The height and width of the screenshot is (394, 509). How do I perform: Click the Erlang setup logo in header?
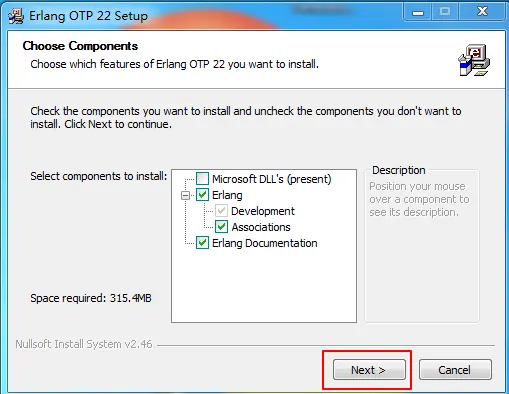474,60
